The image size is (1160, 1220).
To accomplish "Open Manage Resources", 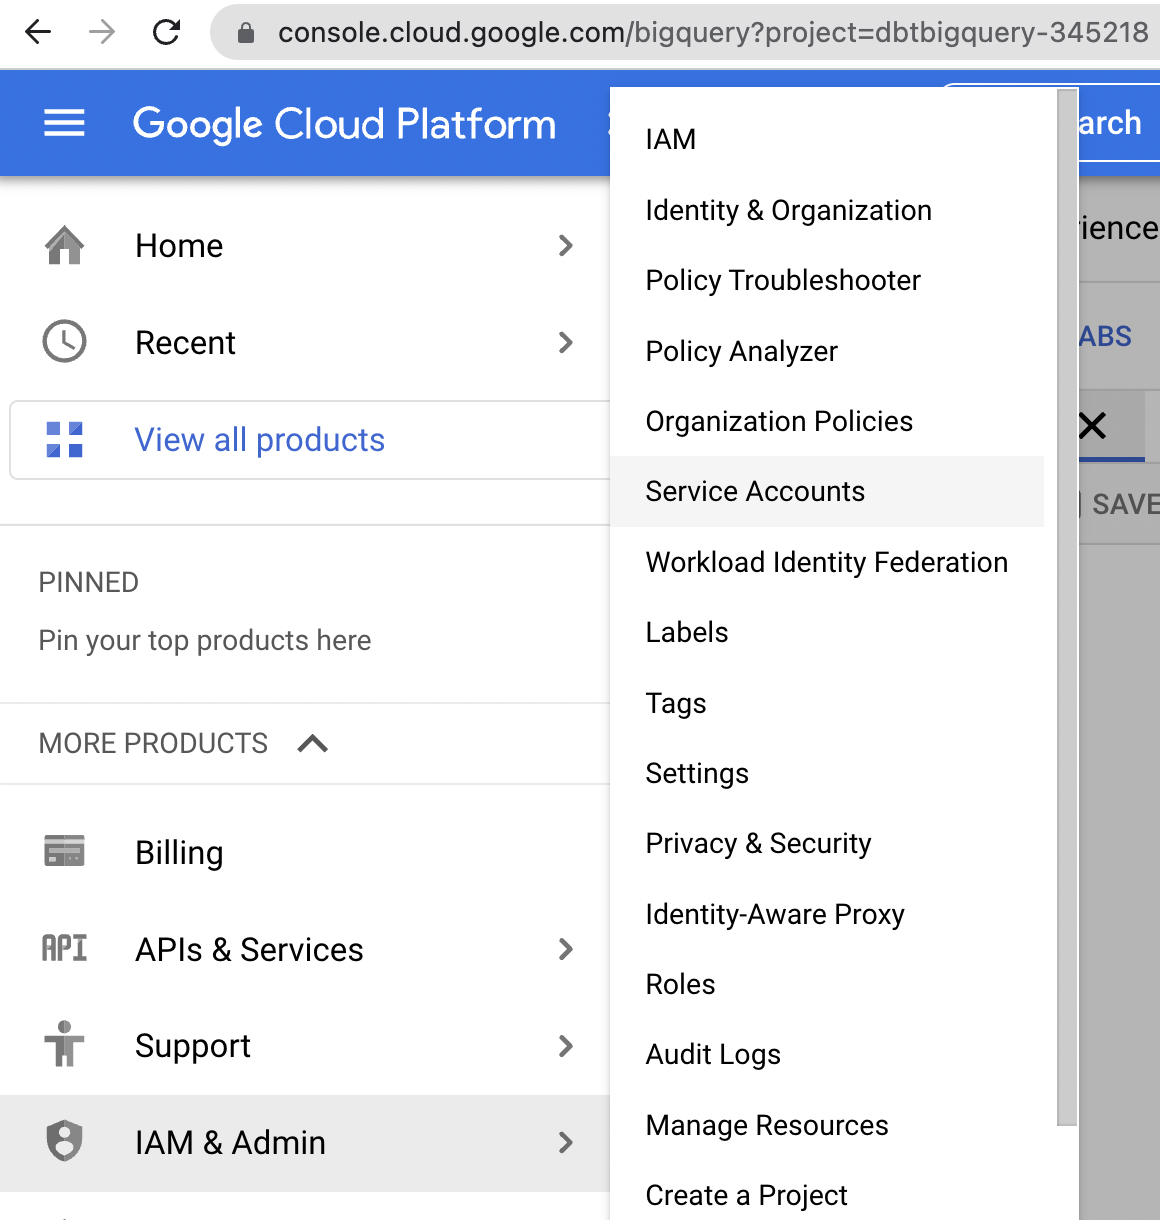I will (827, 1125).
